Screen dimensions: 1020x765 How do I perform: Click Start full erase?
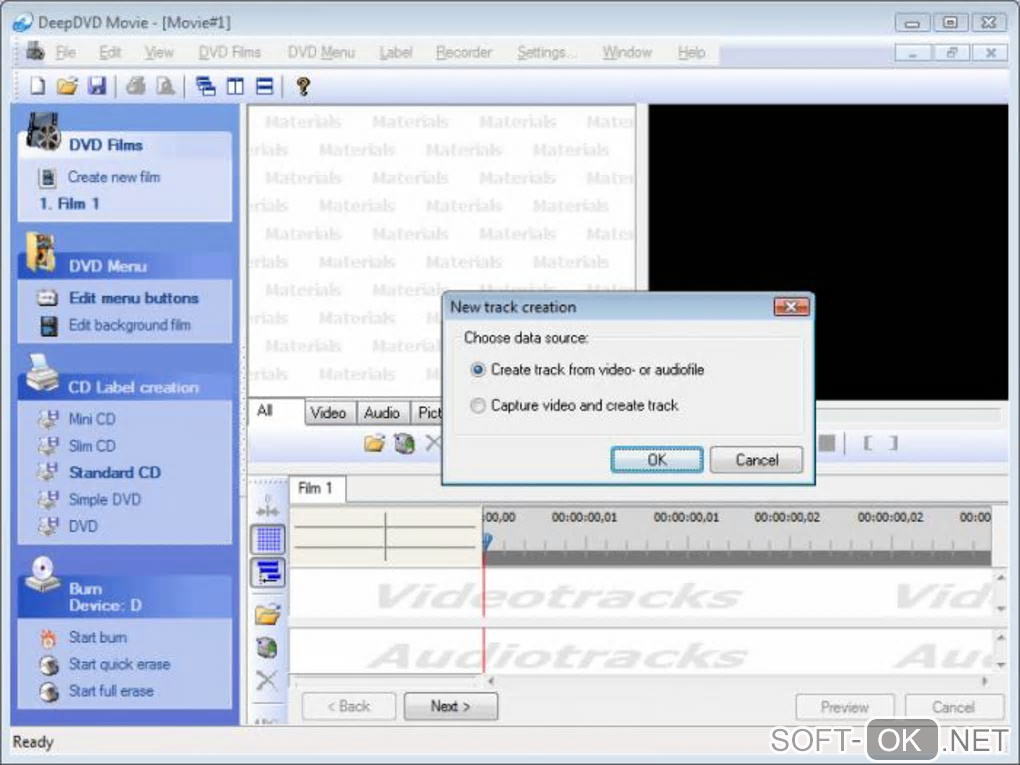point(111,691)
